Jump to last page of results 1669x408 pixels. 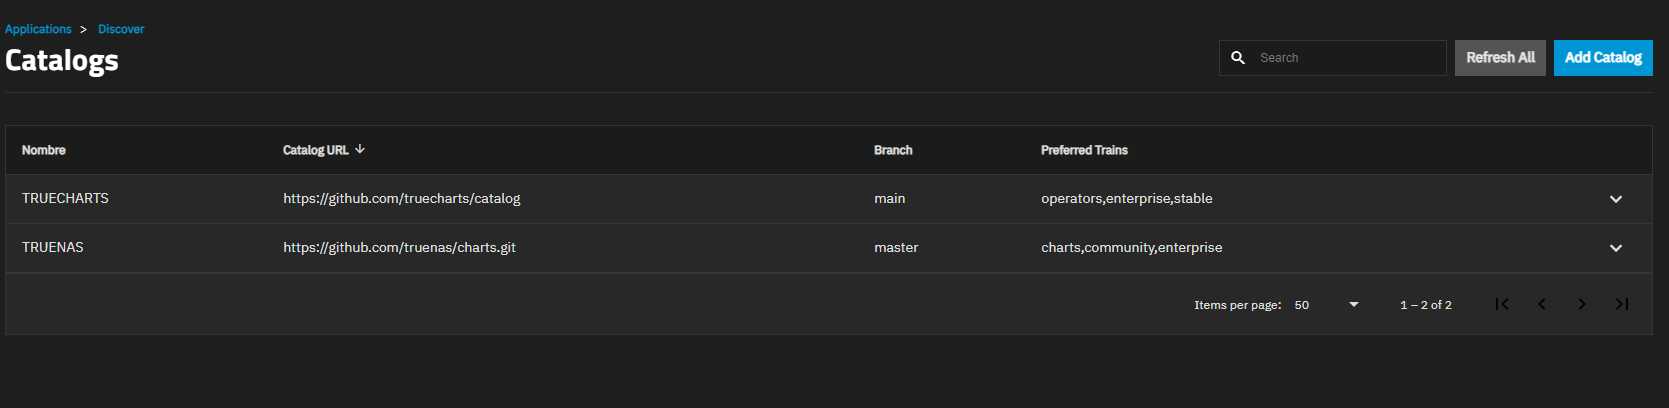click(1622, 304)
